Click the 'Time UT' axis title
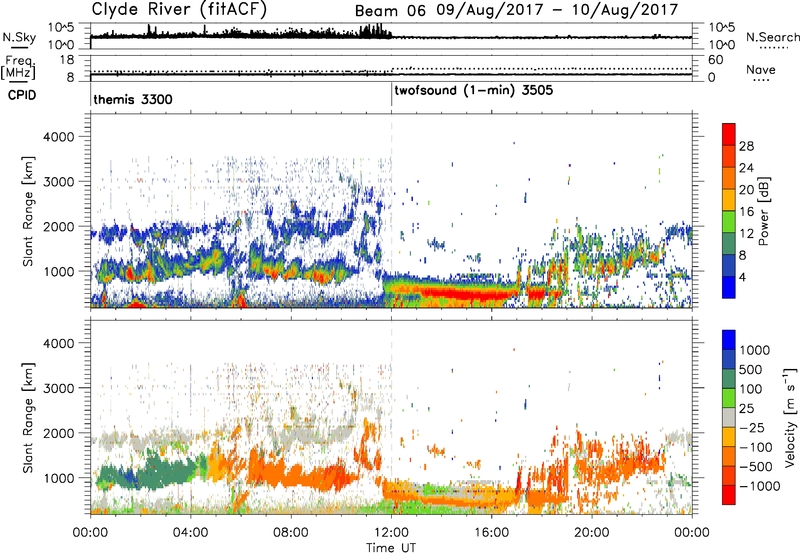The width and height of the screenshot is (800, 554). point(391,548)
